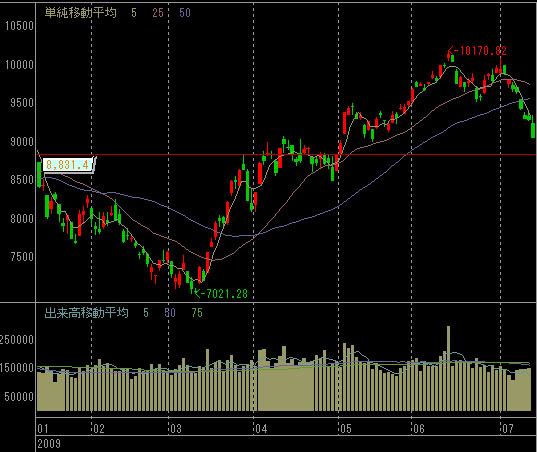Click the 150000 volume axis label
The image size is (537, 452).
pos(17,368)
